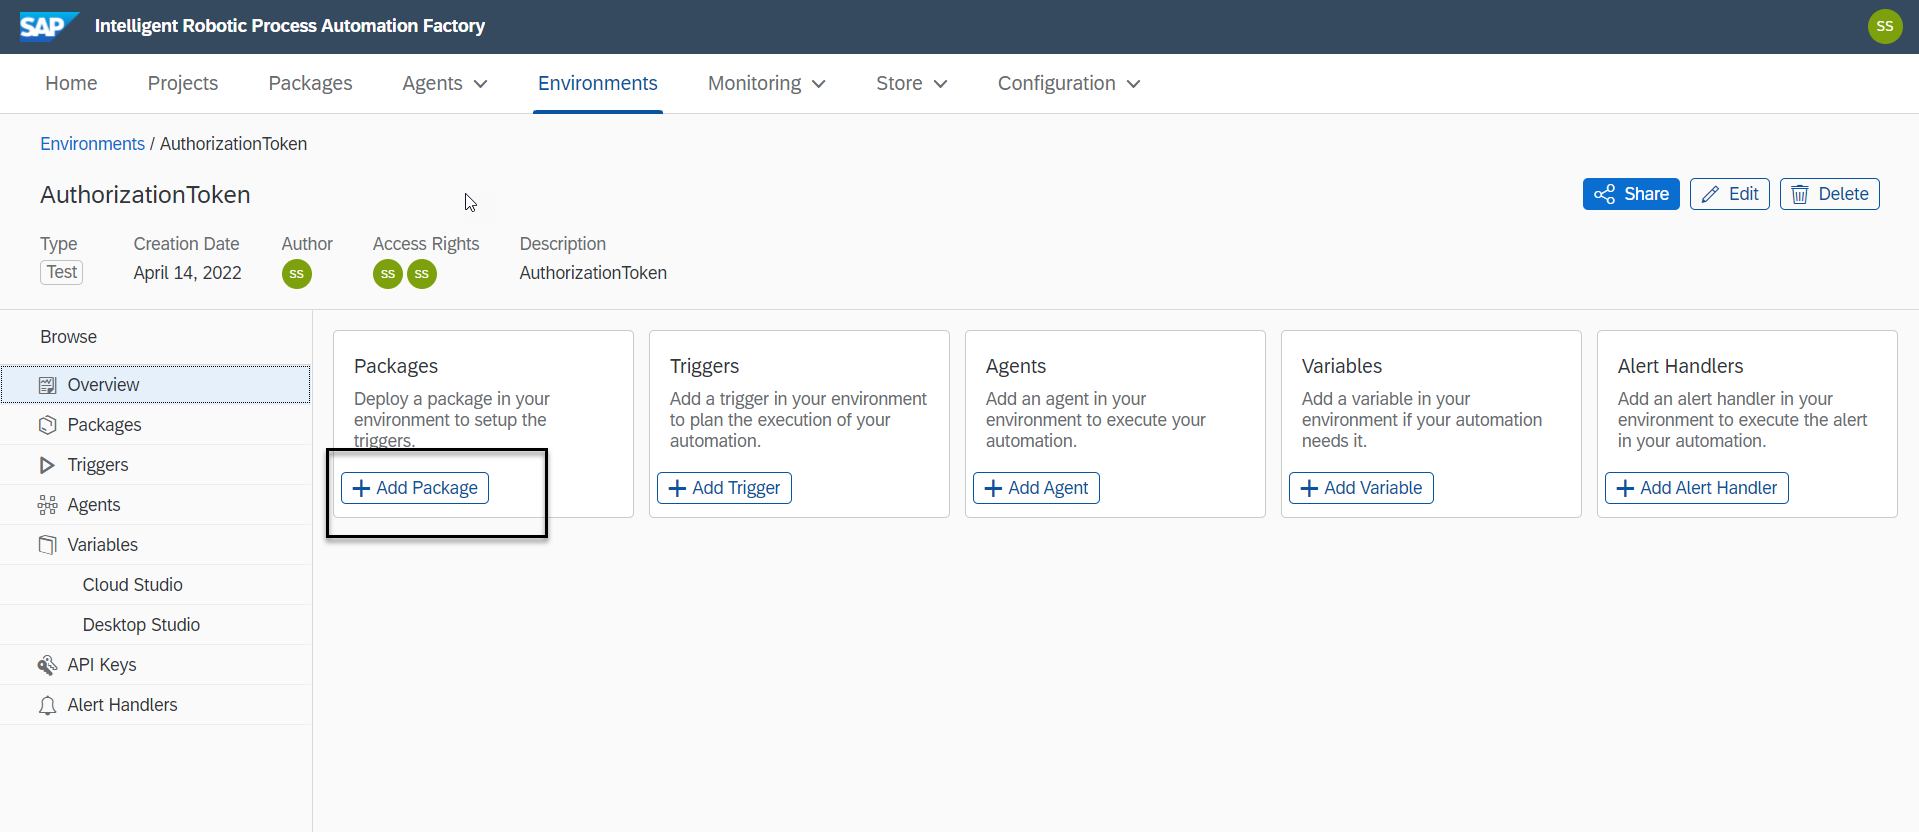Click the Variables icon in sidebar
The width and height of the screenshot is (1919, 832).
click(47, 545)
